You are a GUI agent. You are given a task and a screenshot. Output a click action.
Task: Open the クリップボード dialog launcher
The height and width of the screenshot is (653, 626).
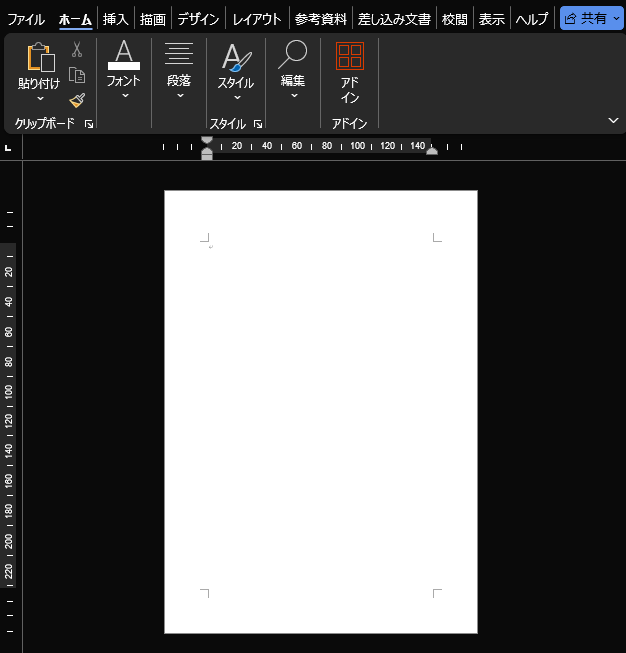click(x=89, y=124)
